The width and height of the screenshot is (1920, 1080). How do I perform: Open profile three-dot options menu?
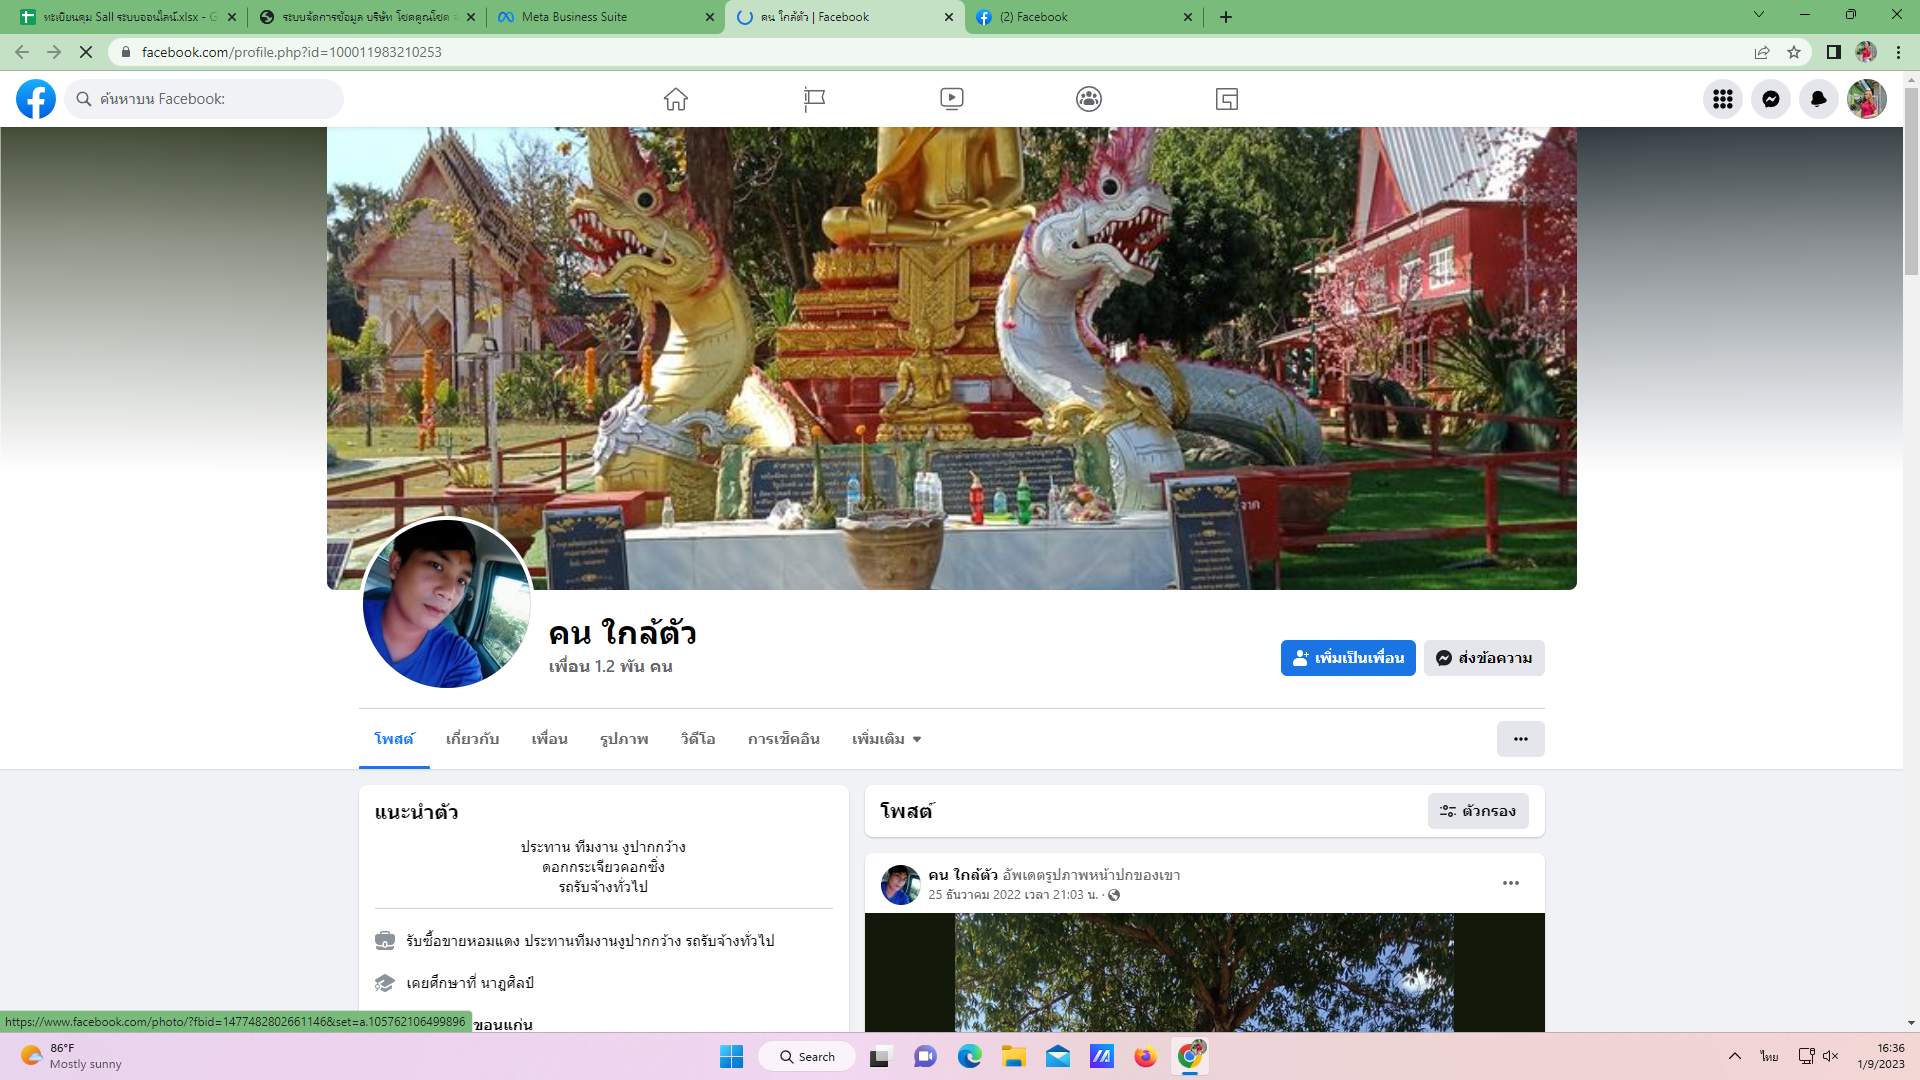point(1520,739)
